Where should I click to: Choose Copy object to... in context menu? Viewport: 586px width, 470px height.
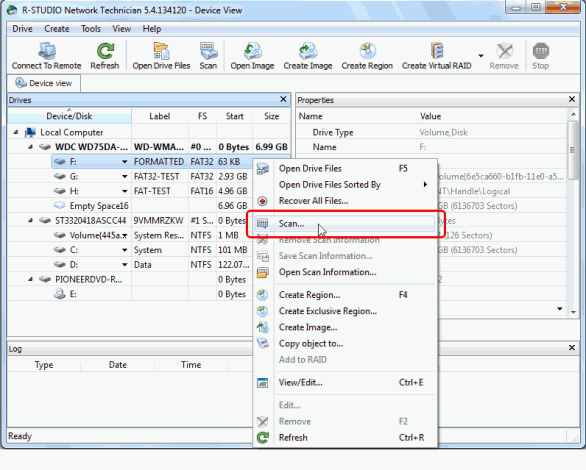coord(345,343)
